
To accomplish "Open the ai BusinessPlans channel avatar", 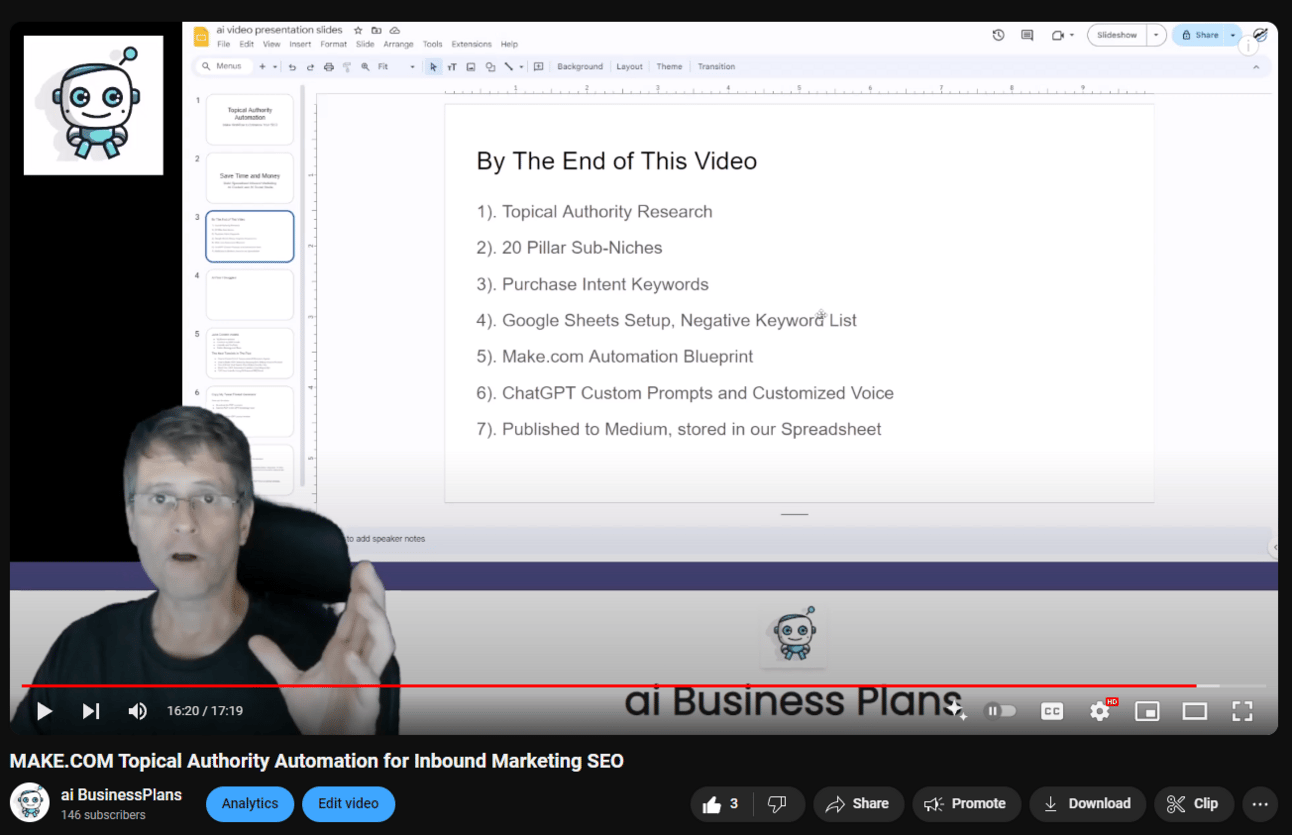I will tap(30, 804).
